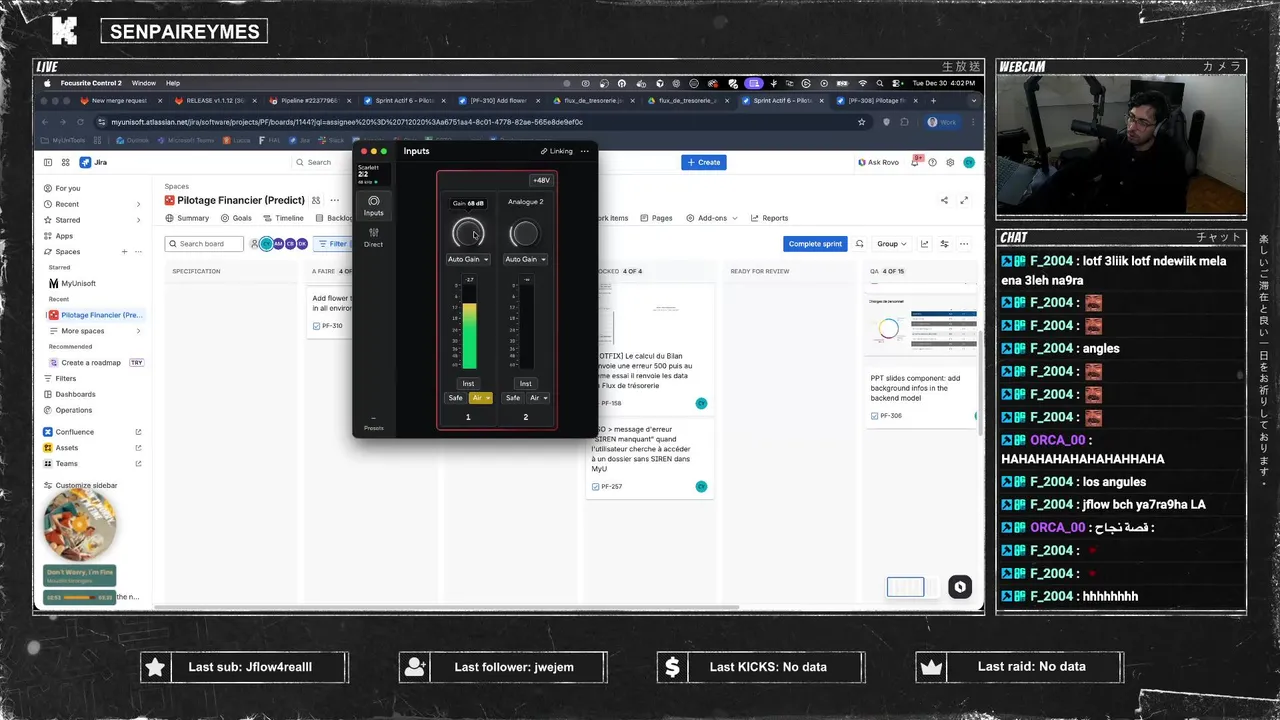Open Jira settings gear
Screen dimensions: 1280x720
[950, 162]
